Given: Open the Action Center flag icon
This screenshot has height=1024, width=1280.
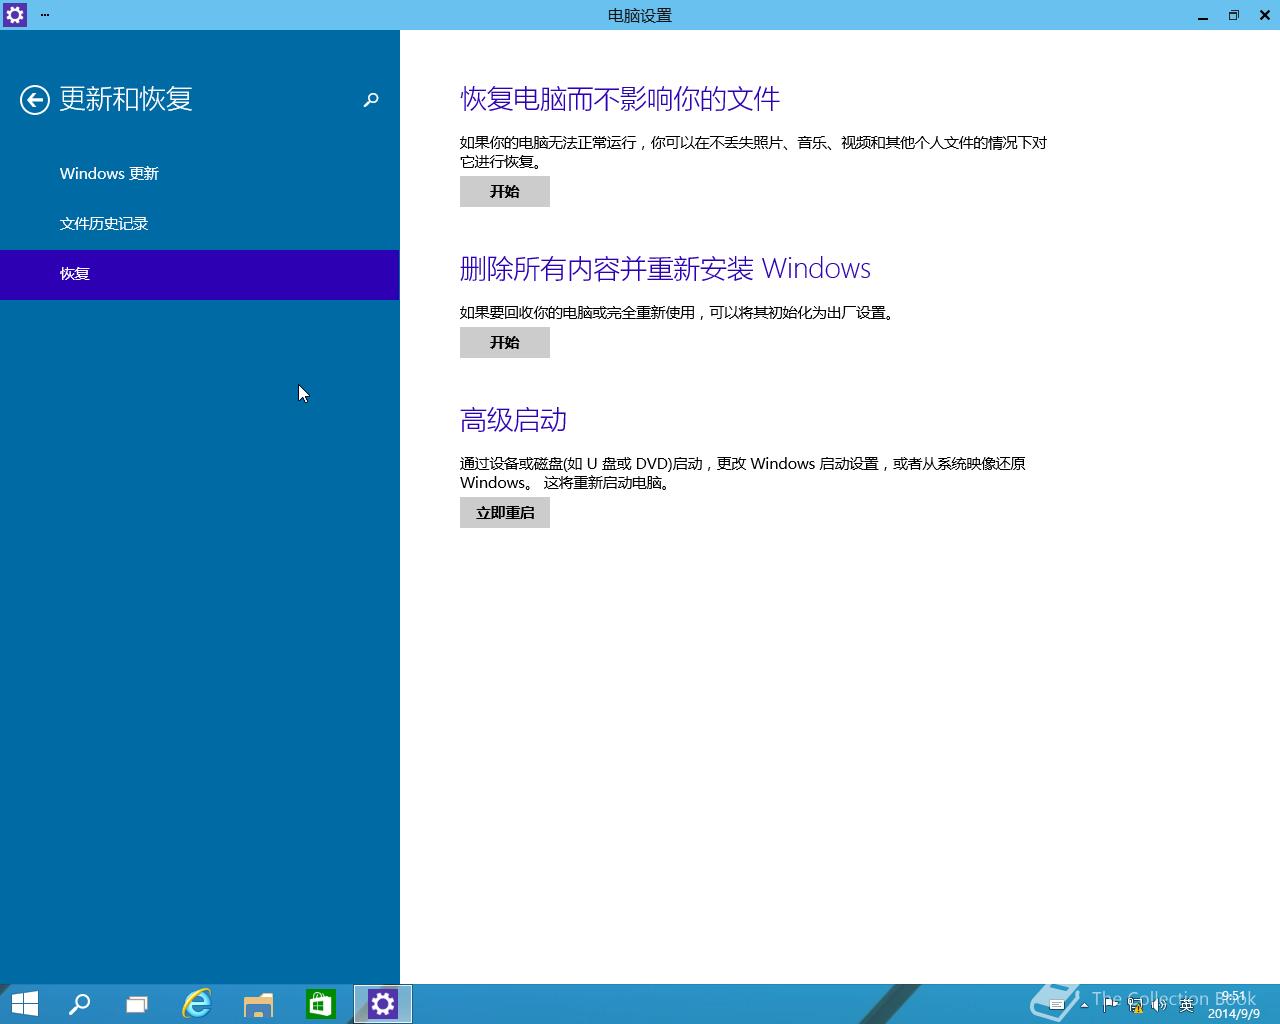Looking at the screenshot, I should 1110,1004.
